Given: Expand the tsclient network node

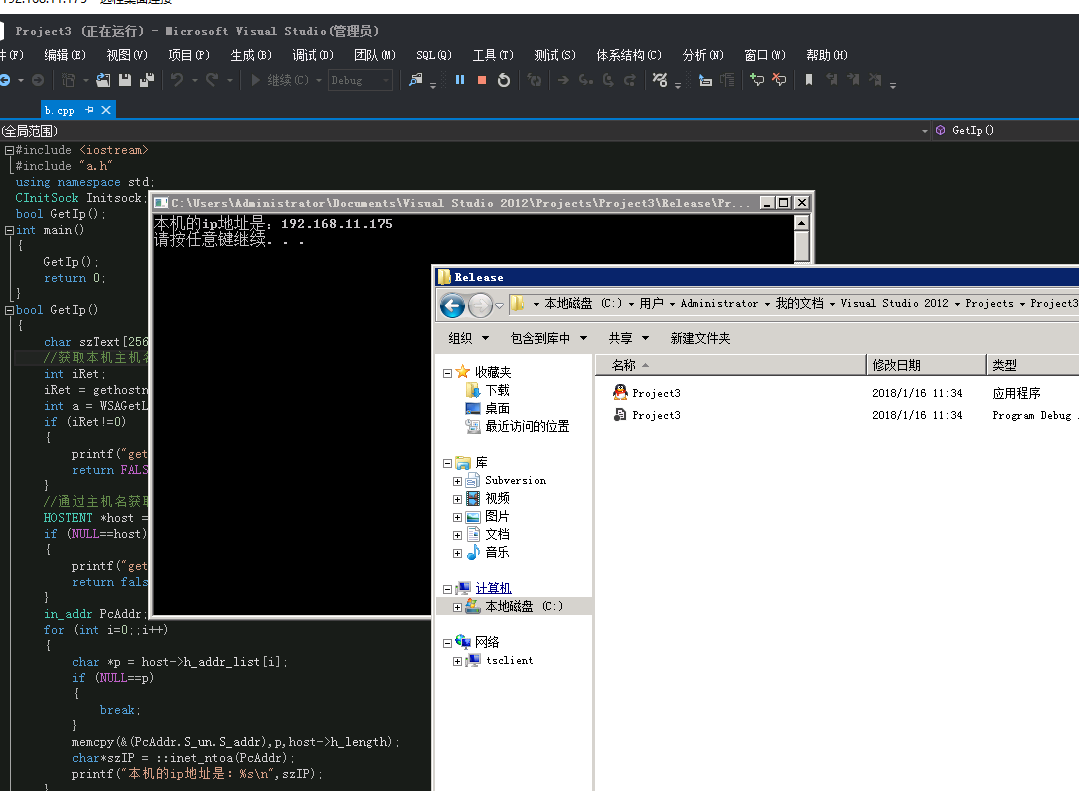Looking at the screenshot, I should (458, 661).
